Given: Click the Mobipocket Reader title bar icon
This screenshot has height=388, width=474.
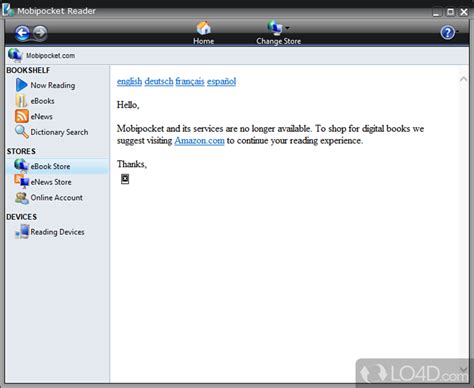Looking at the screenshot, I should click(x=8, y=10).
